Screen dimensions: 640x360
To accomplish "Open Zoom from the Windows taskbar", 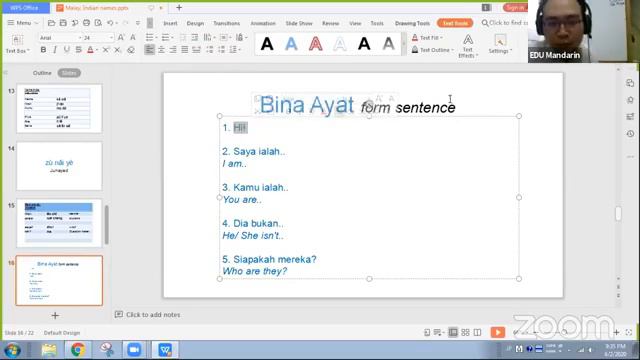I will click(134, 350).
